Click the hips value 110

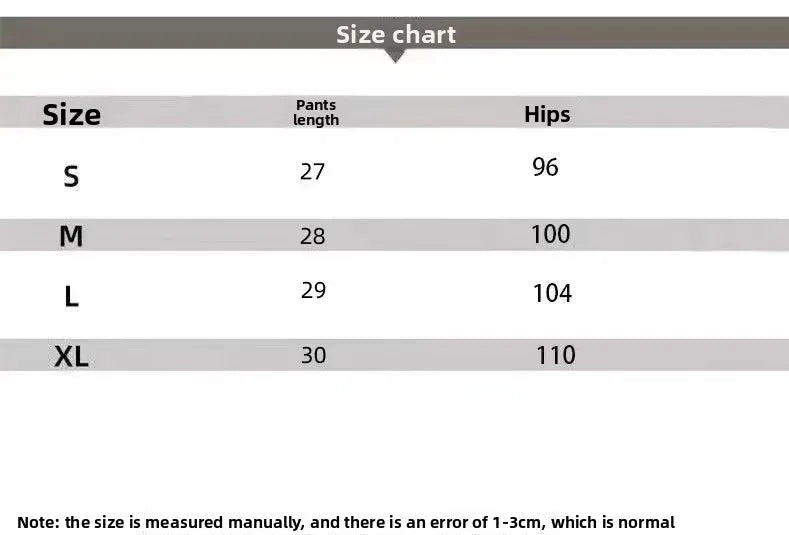coord(556,355)
